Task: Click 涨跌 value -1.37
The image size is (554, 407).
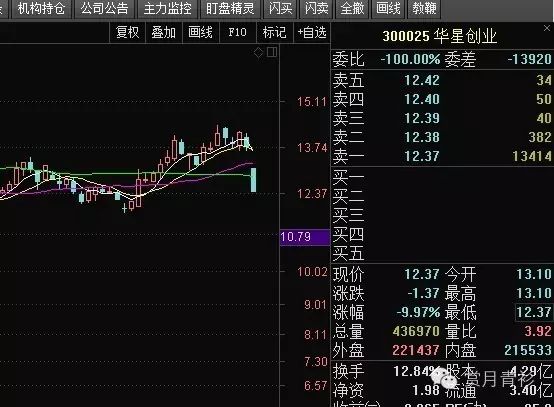Action: [x=424, y=293]
